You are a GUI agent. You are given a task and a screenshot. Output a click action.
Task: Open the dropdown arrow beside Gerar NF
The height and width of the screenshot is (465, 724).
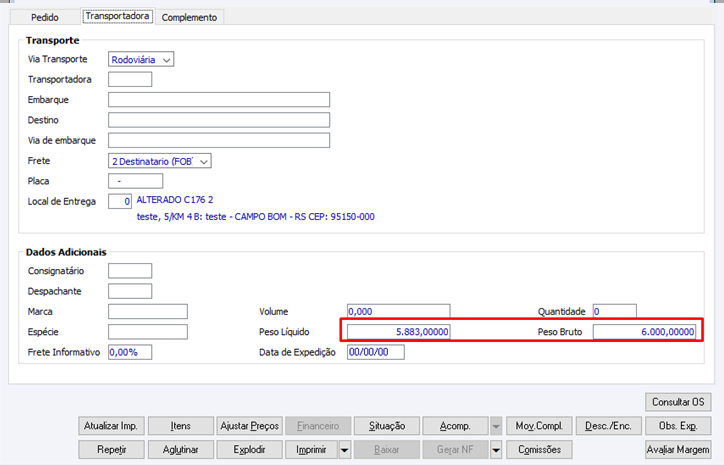(x=495, y=449)
